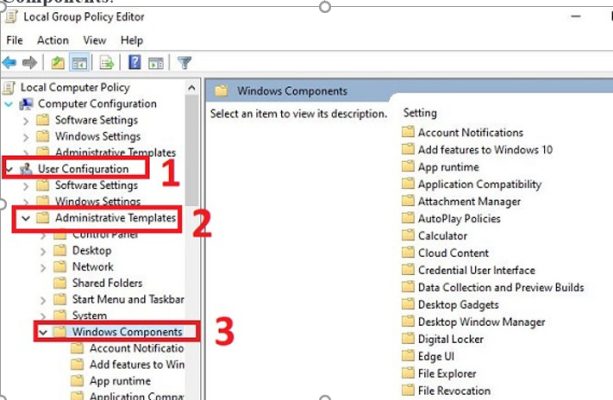Expand the Desktop tree node

(43, 251)
